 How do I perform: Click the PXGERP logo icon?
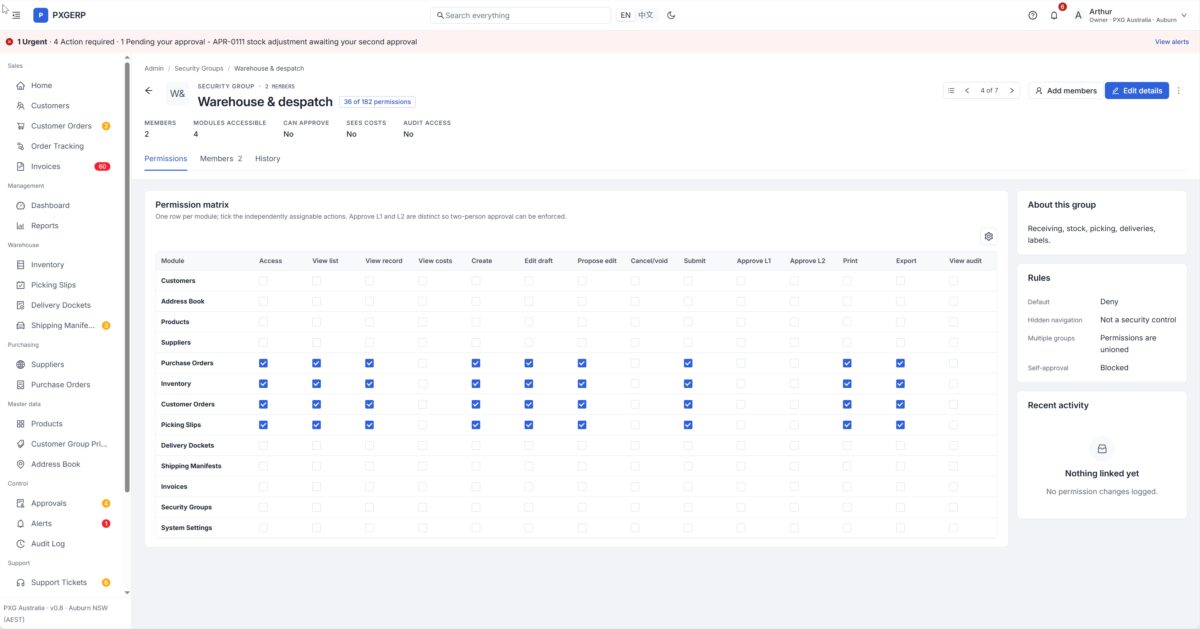pos(40,15)
